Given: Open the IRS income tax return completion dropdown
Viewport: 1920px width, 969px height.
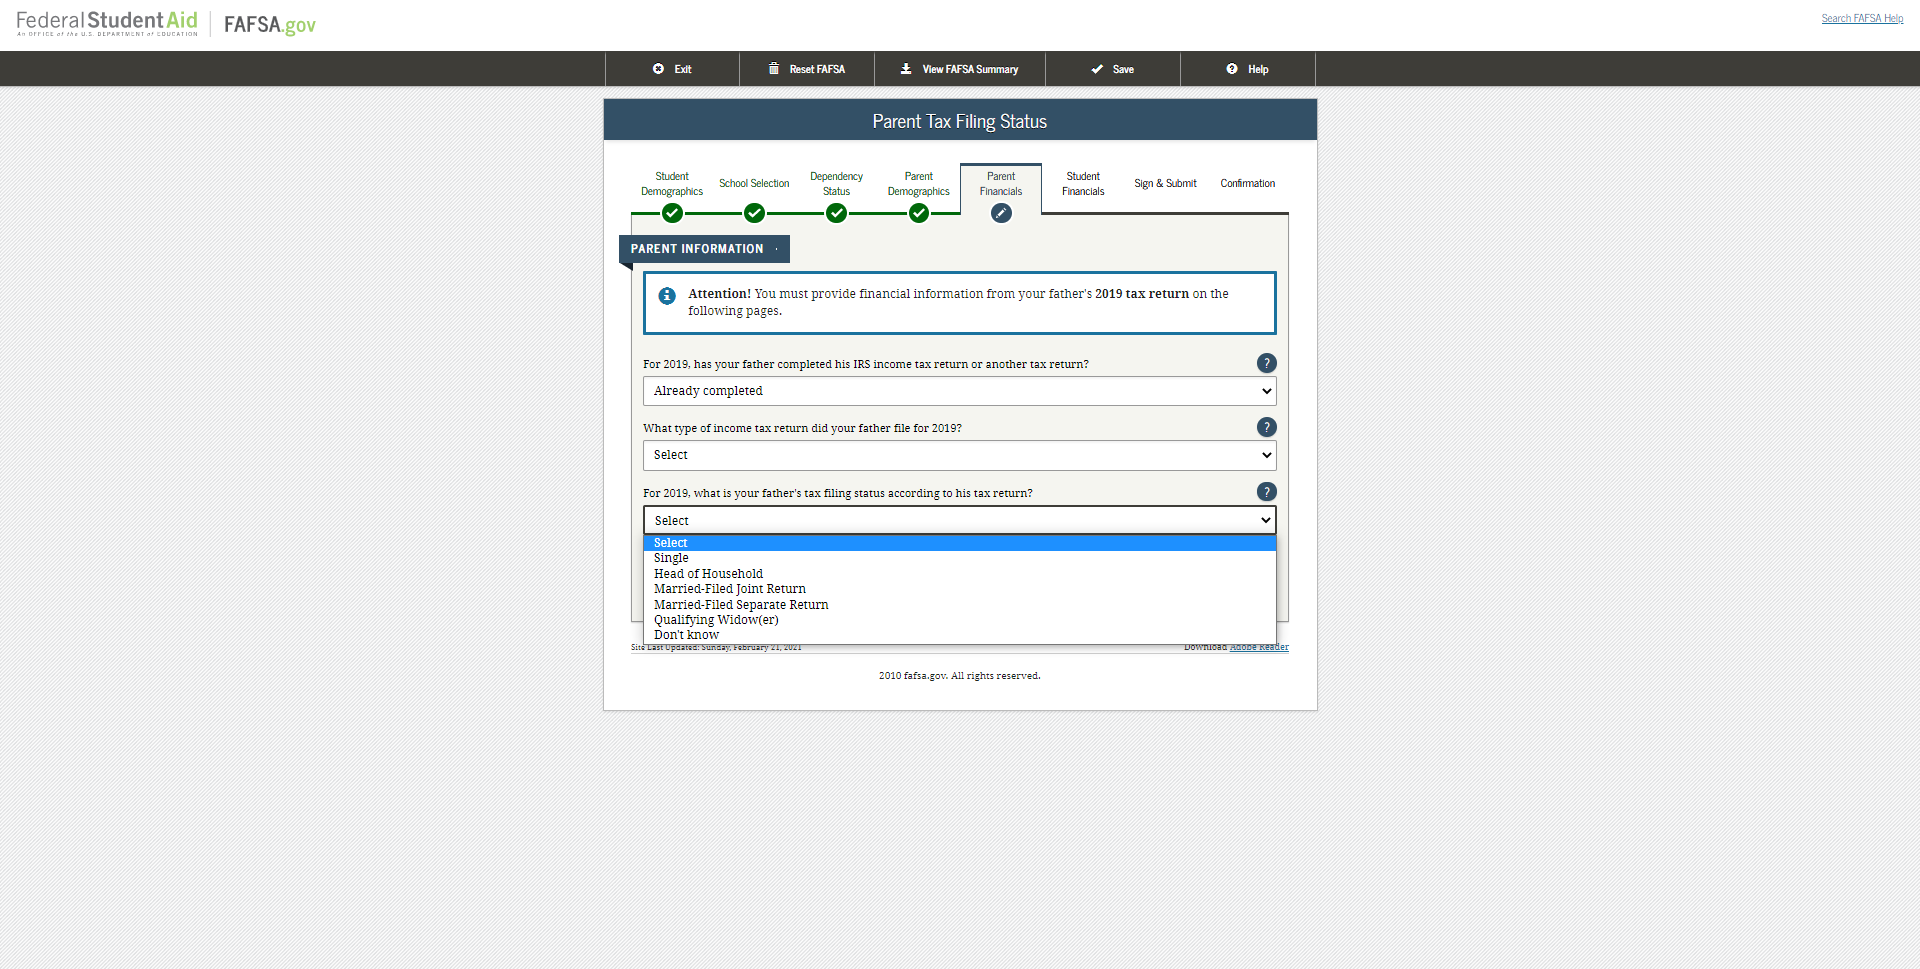Looking at the screenshot, I should (x=958, y=391).
